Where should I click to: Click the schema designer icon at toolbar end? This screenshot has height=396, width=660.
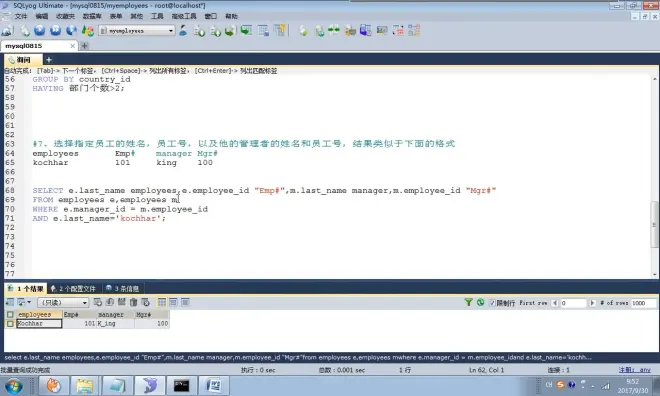414,30
